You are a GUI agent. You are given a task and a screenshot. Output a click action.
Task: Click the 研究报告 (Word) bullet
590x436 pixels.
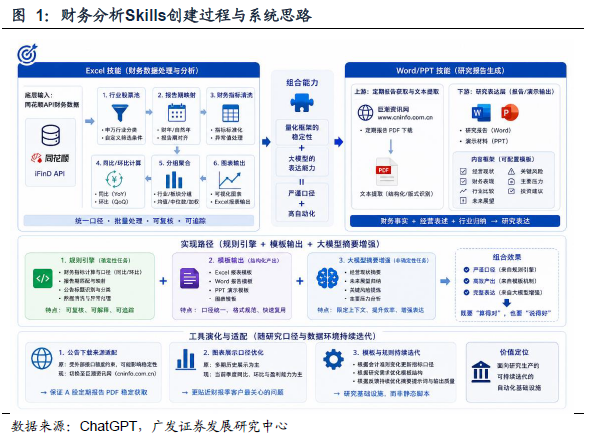[x=485, y=130]
